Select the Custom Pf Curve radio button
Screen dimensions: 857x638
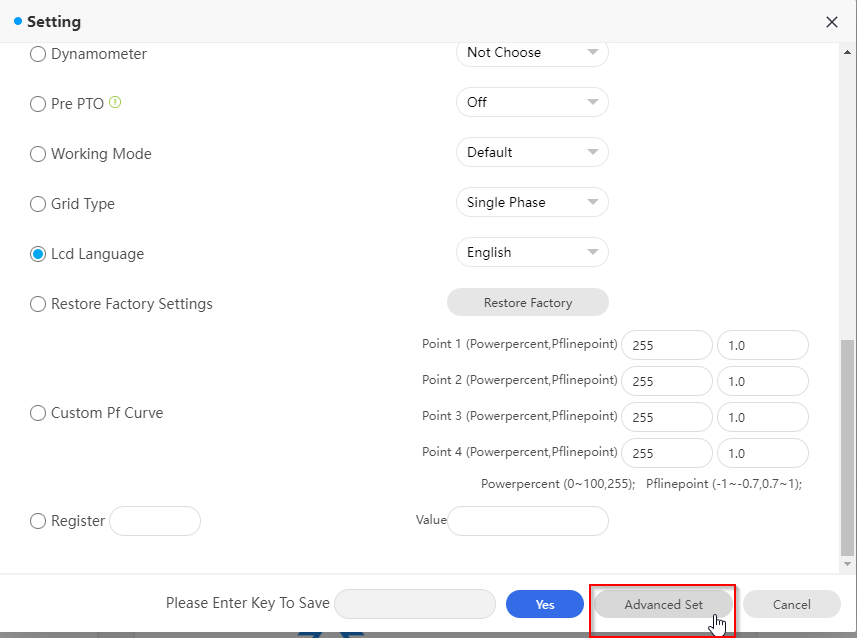coord(38,413)
